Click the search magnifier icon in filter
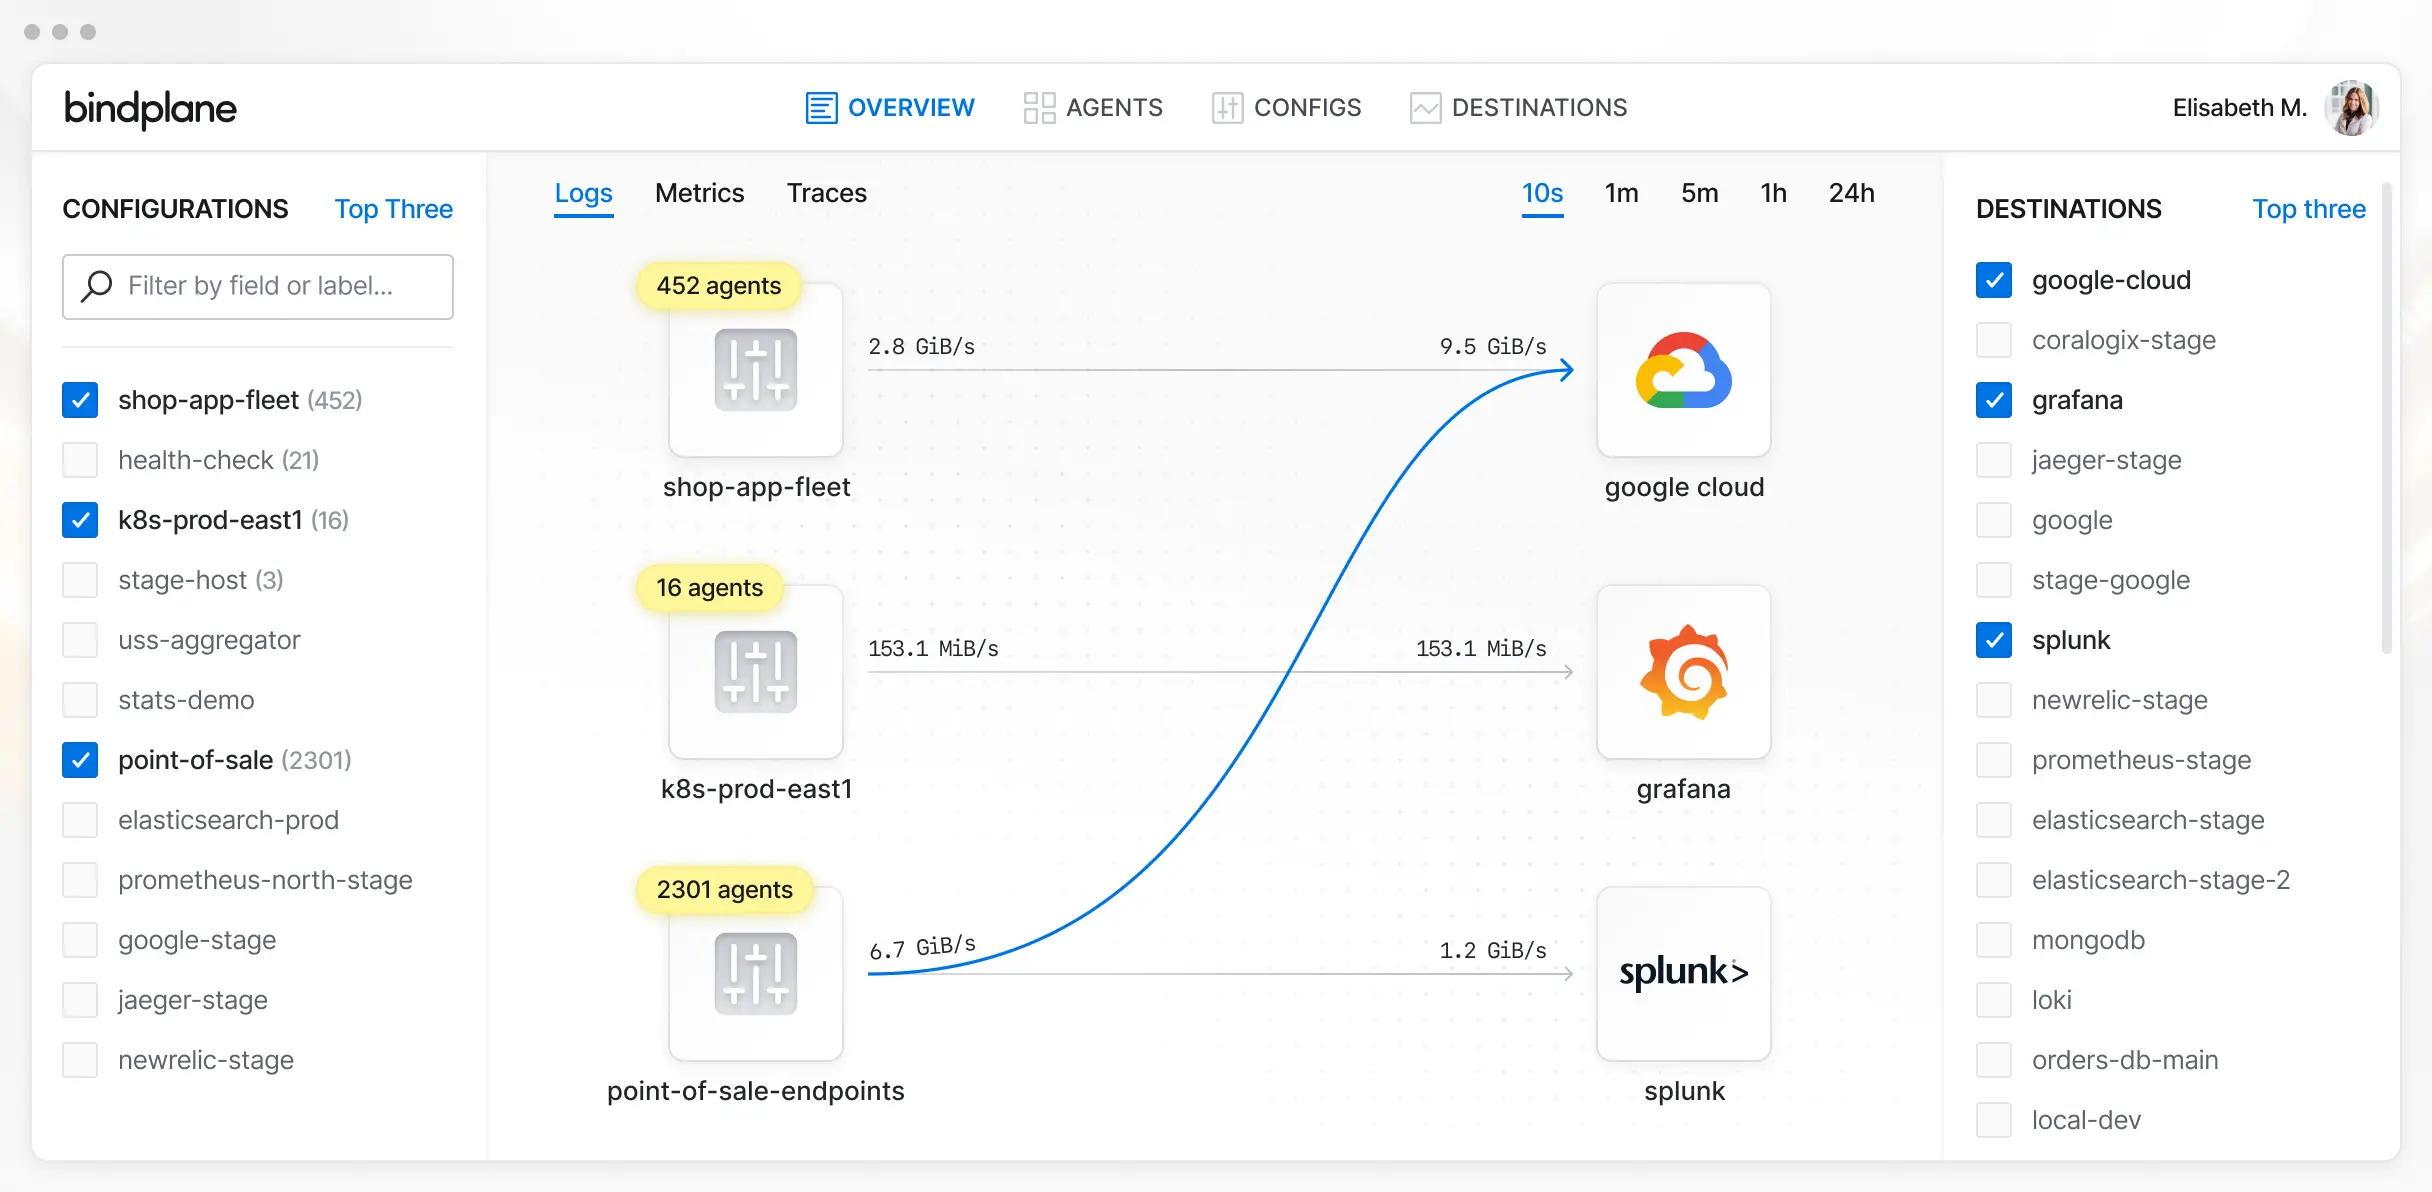2432x1192 pixels. pyautogui.click(x=97, y=286)
